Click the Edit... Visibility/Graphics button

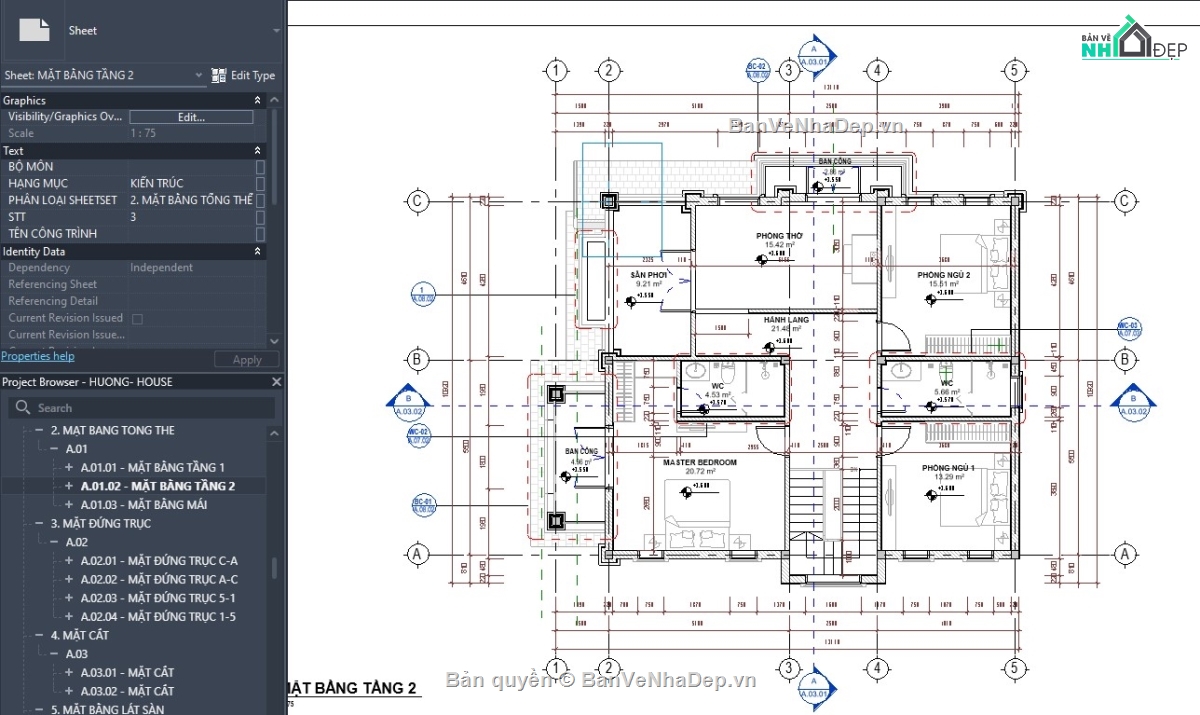point(191,117)
